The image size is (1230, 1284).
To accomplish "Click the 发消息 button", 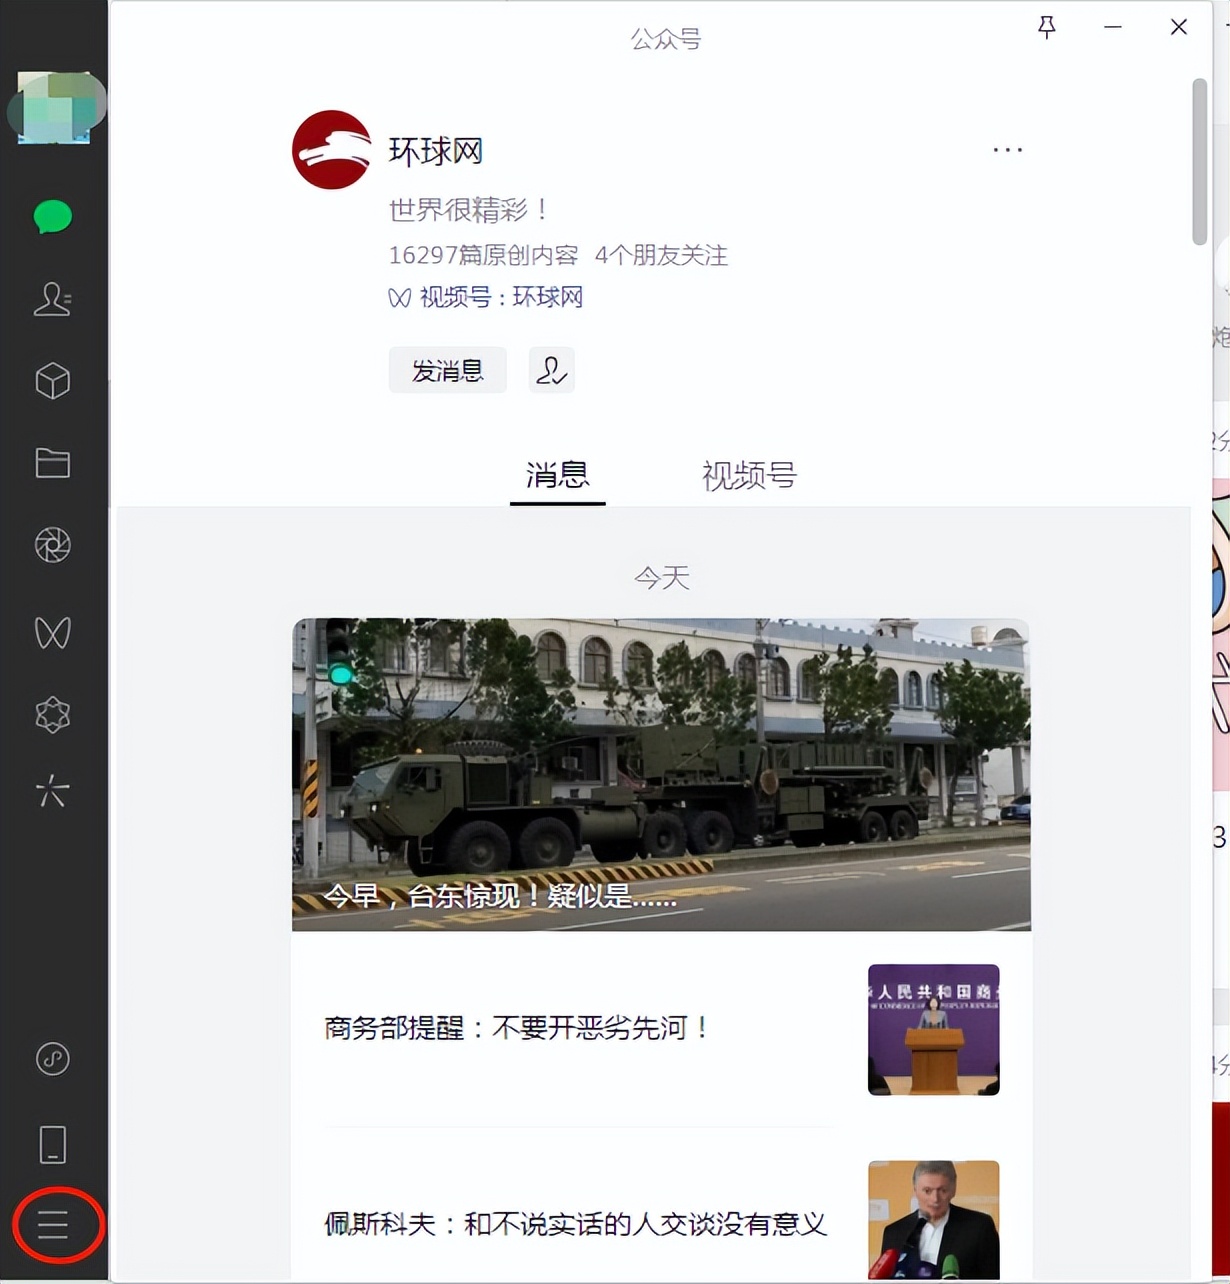I will (447, 369).
